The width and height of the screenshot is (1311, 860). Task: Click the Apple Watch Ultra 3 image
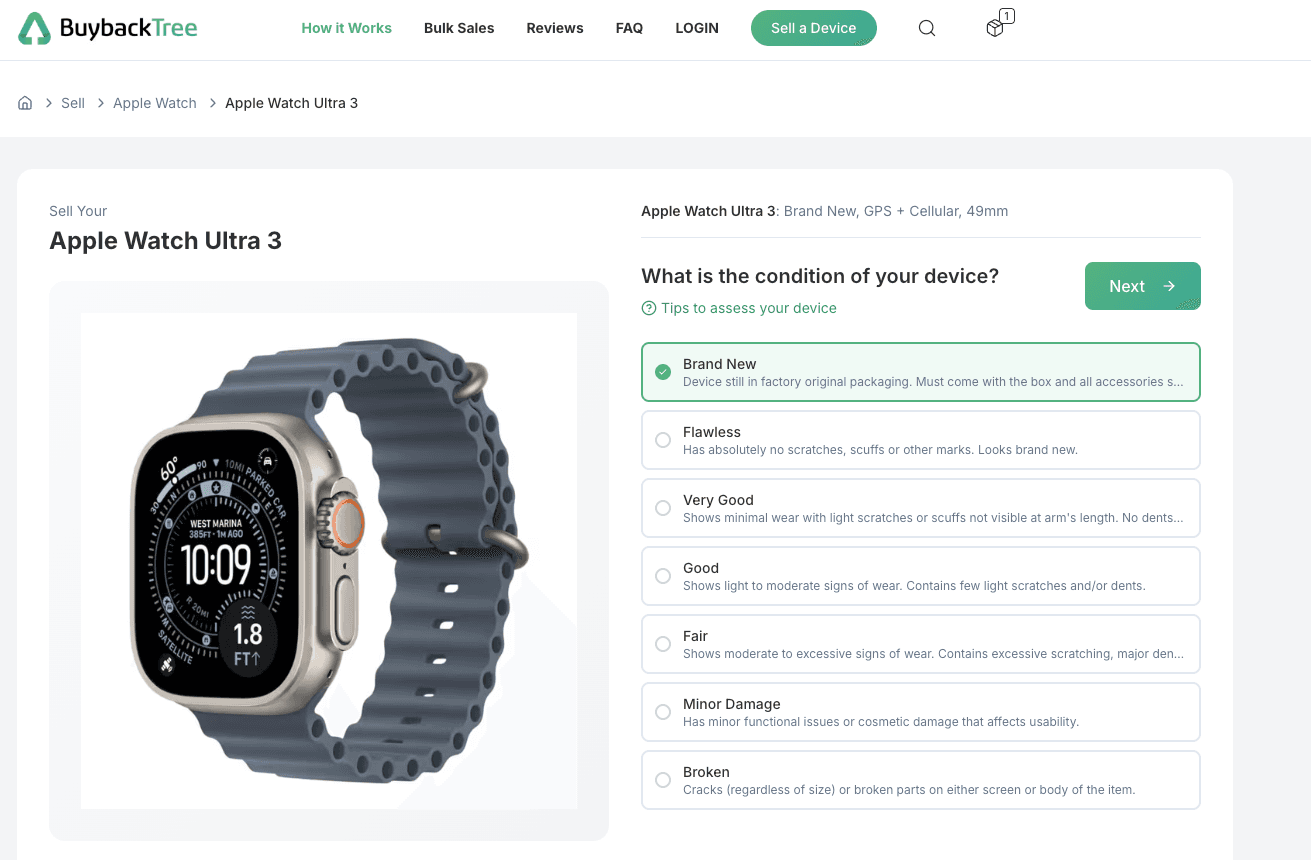click(x=329, y=561)
